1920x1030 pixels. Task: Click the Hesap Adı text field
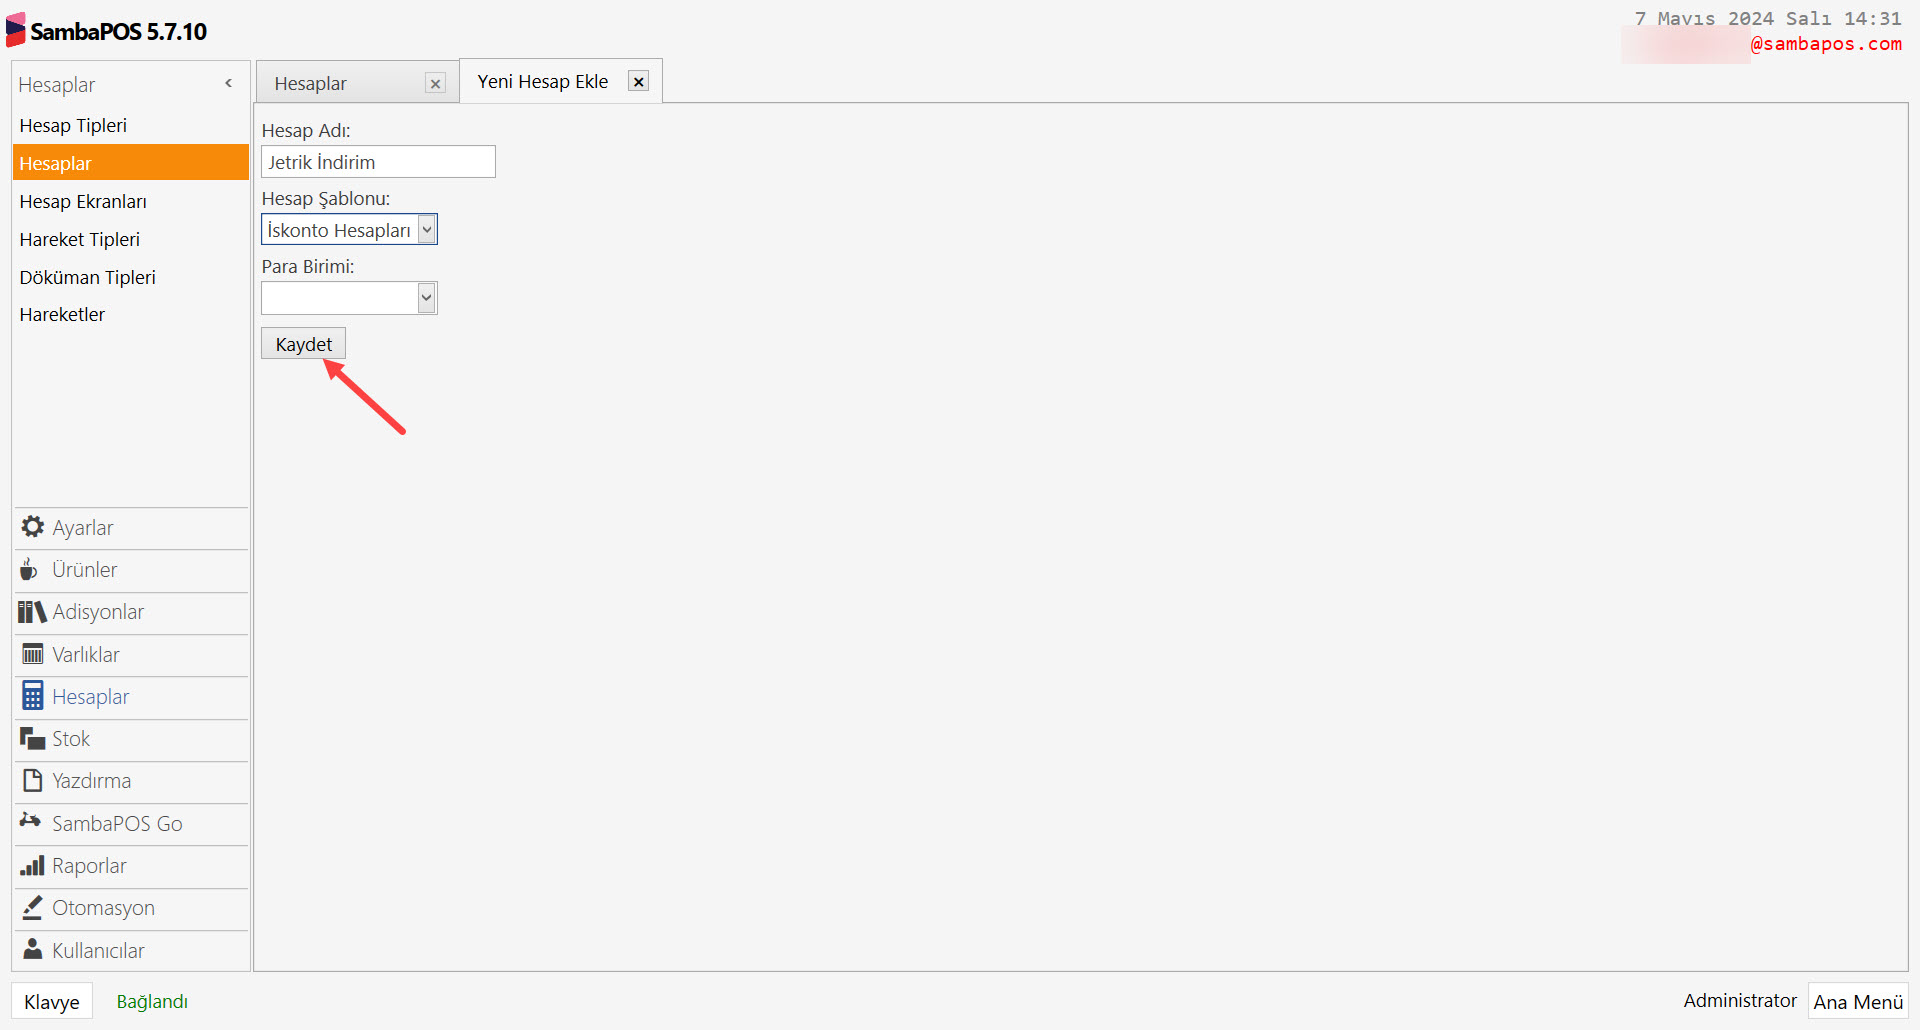point(378,162)
